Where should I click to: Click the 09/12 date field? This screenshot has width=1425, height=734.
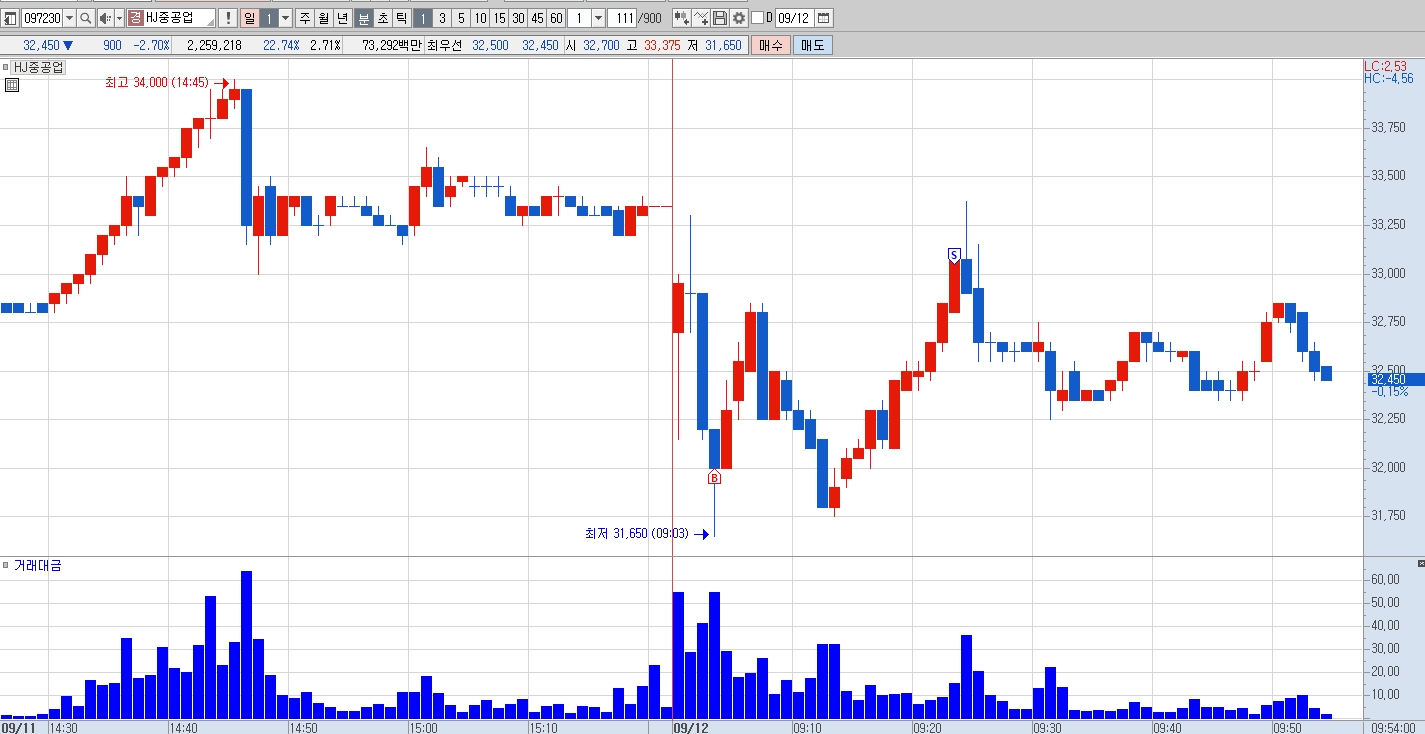tap(794, 18)
